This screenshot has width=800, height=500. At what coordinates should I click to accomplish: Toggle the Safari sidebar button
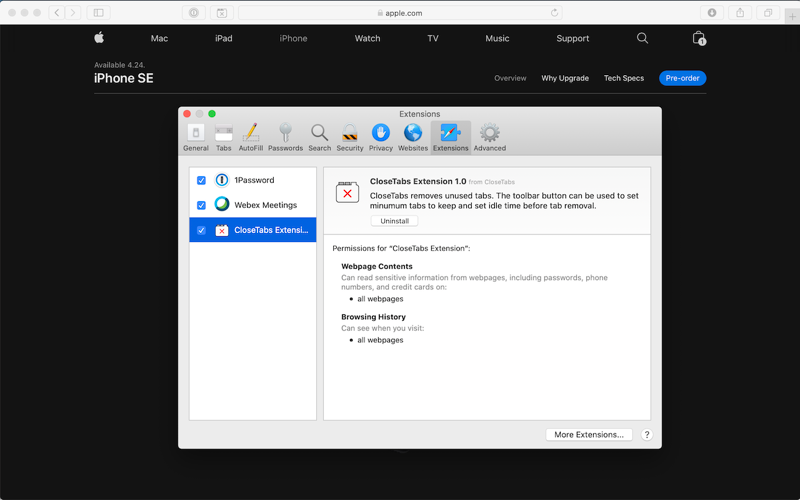coord(98,13)
